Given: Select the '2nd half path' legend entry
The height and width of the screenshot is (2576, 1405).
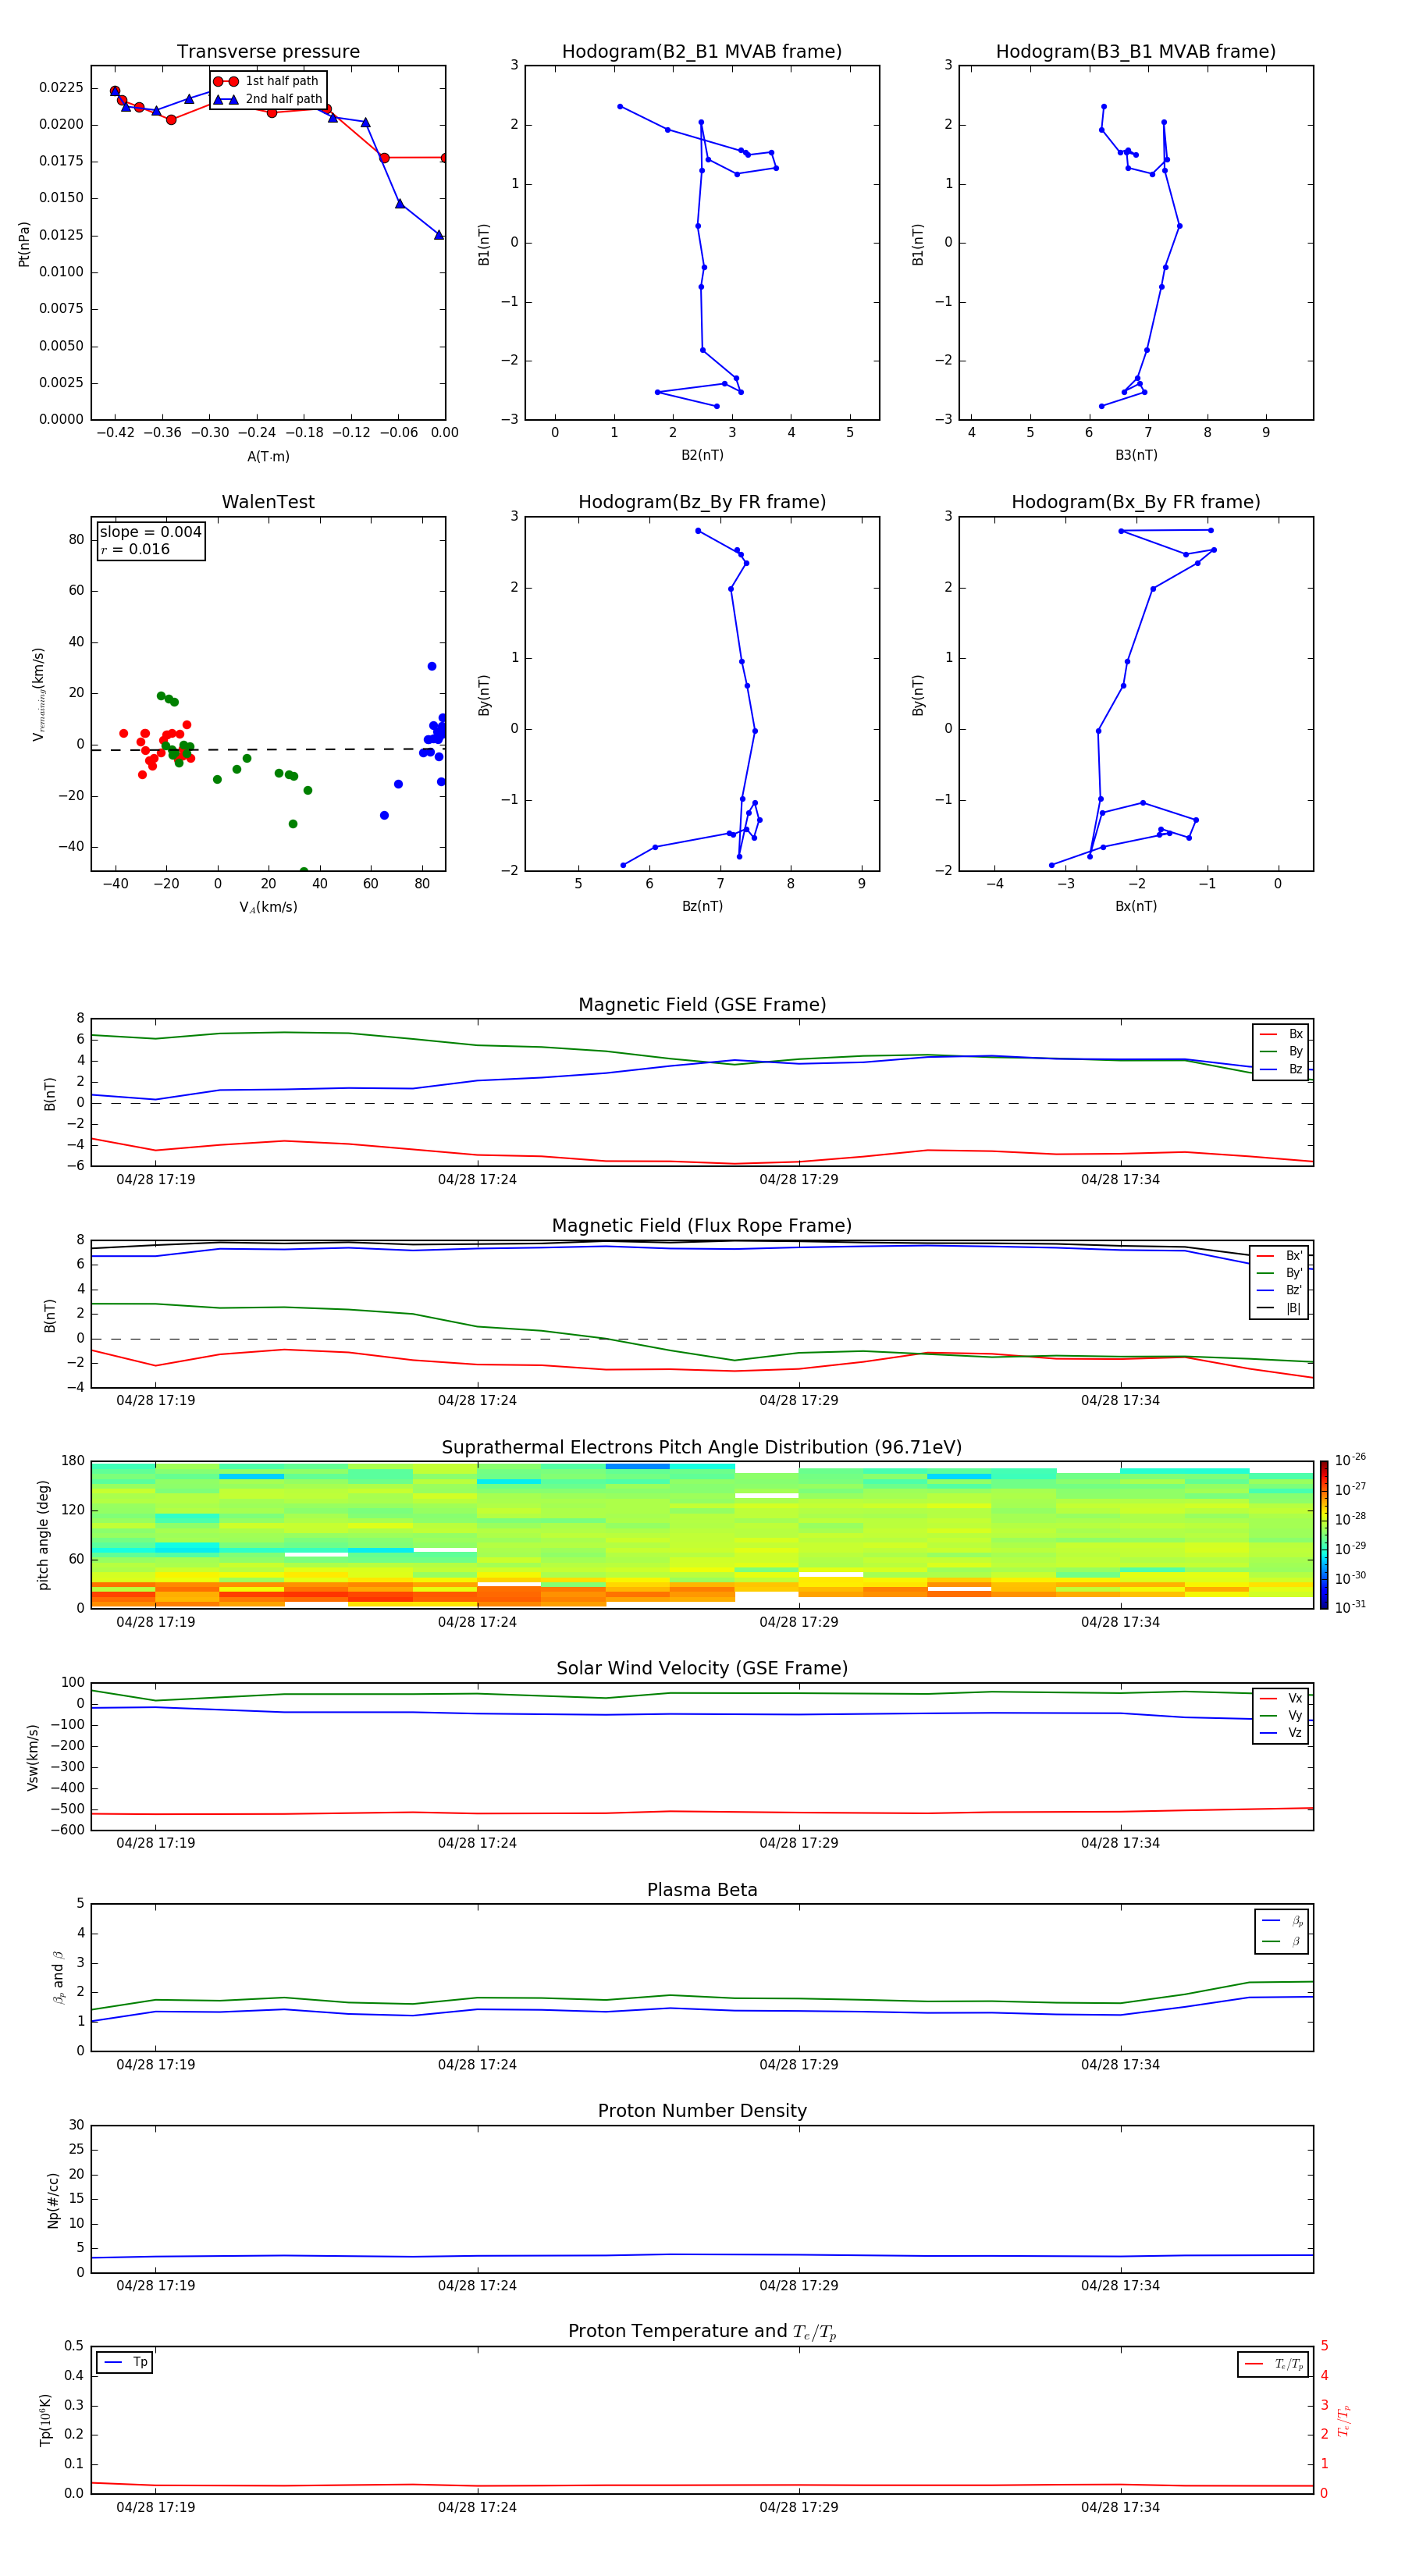Looking at the screenshot, I should click(268, 99).
